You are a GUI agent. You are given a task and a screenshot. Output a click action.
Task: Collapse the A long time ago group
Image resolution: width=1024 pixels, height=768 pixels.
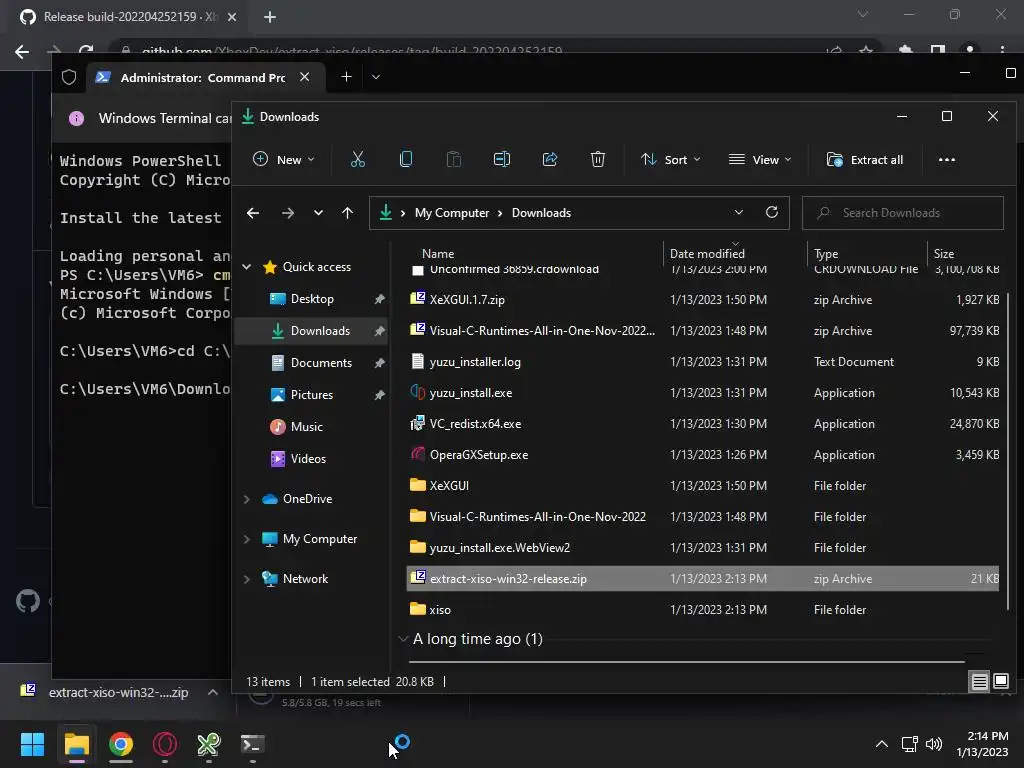pos(403,639)
